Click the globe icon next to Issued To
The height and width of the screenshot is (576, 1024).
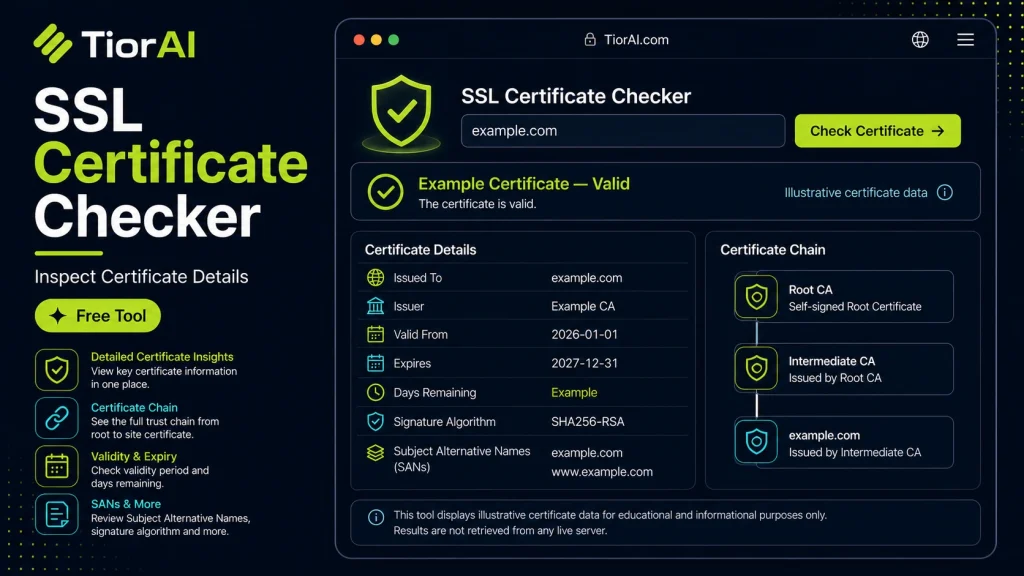tap(376, 278)
